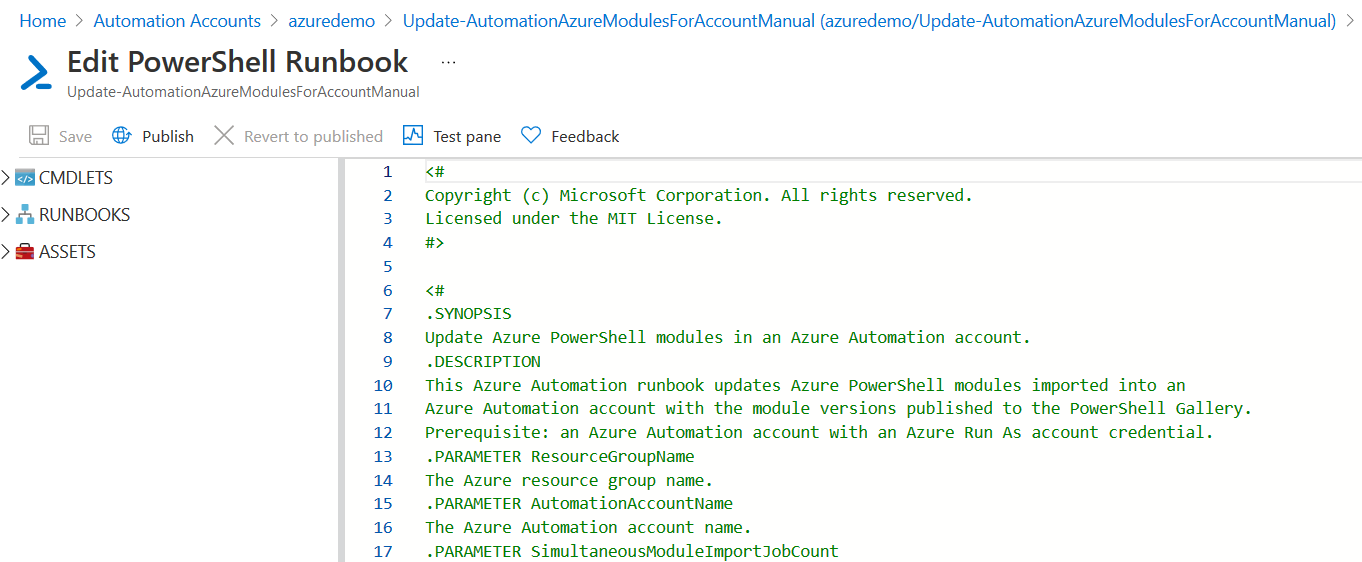Screen dimensions: 1362x562
Task: Expand the RUNBOOKS tree node
Action: coord(6,215)
